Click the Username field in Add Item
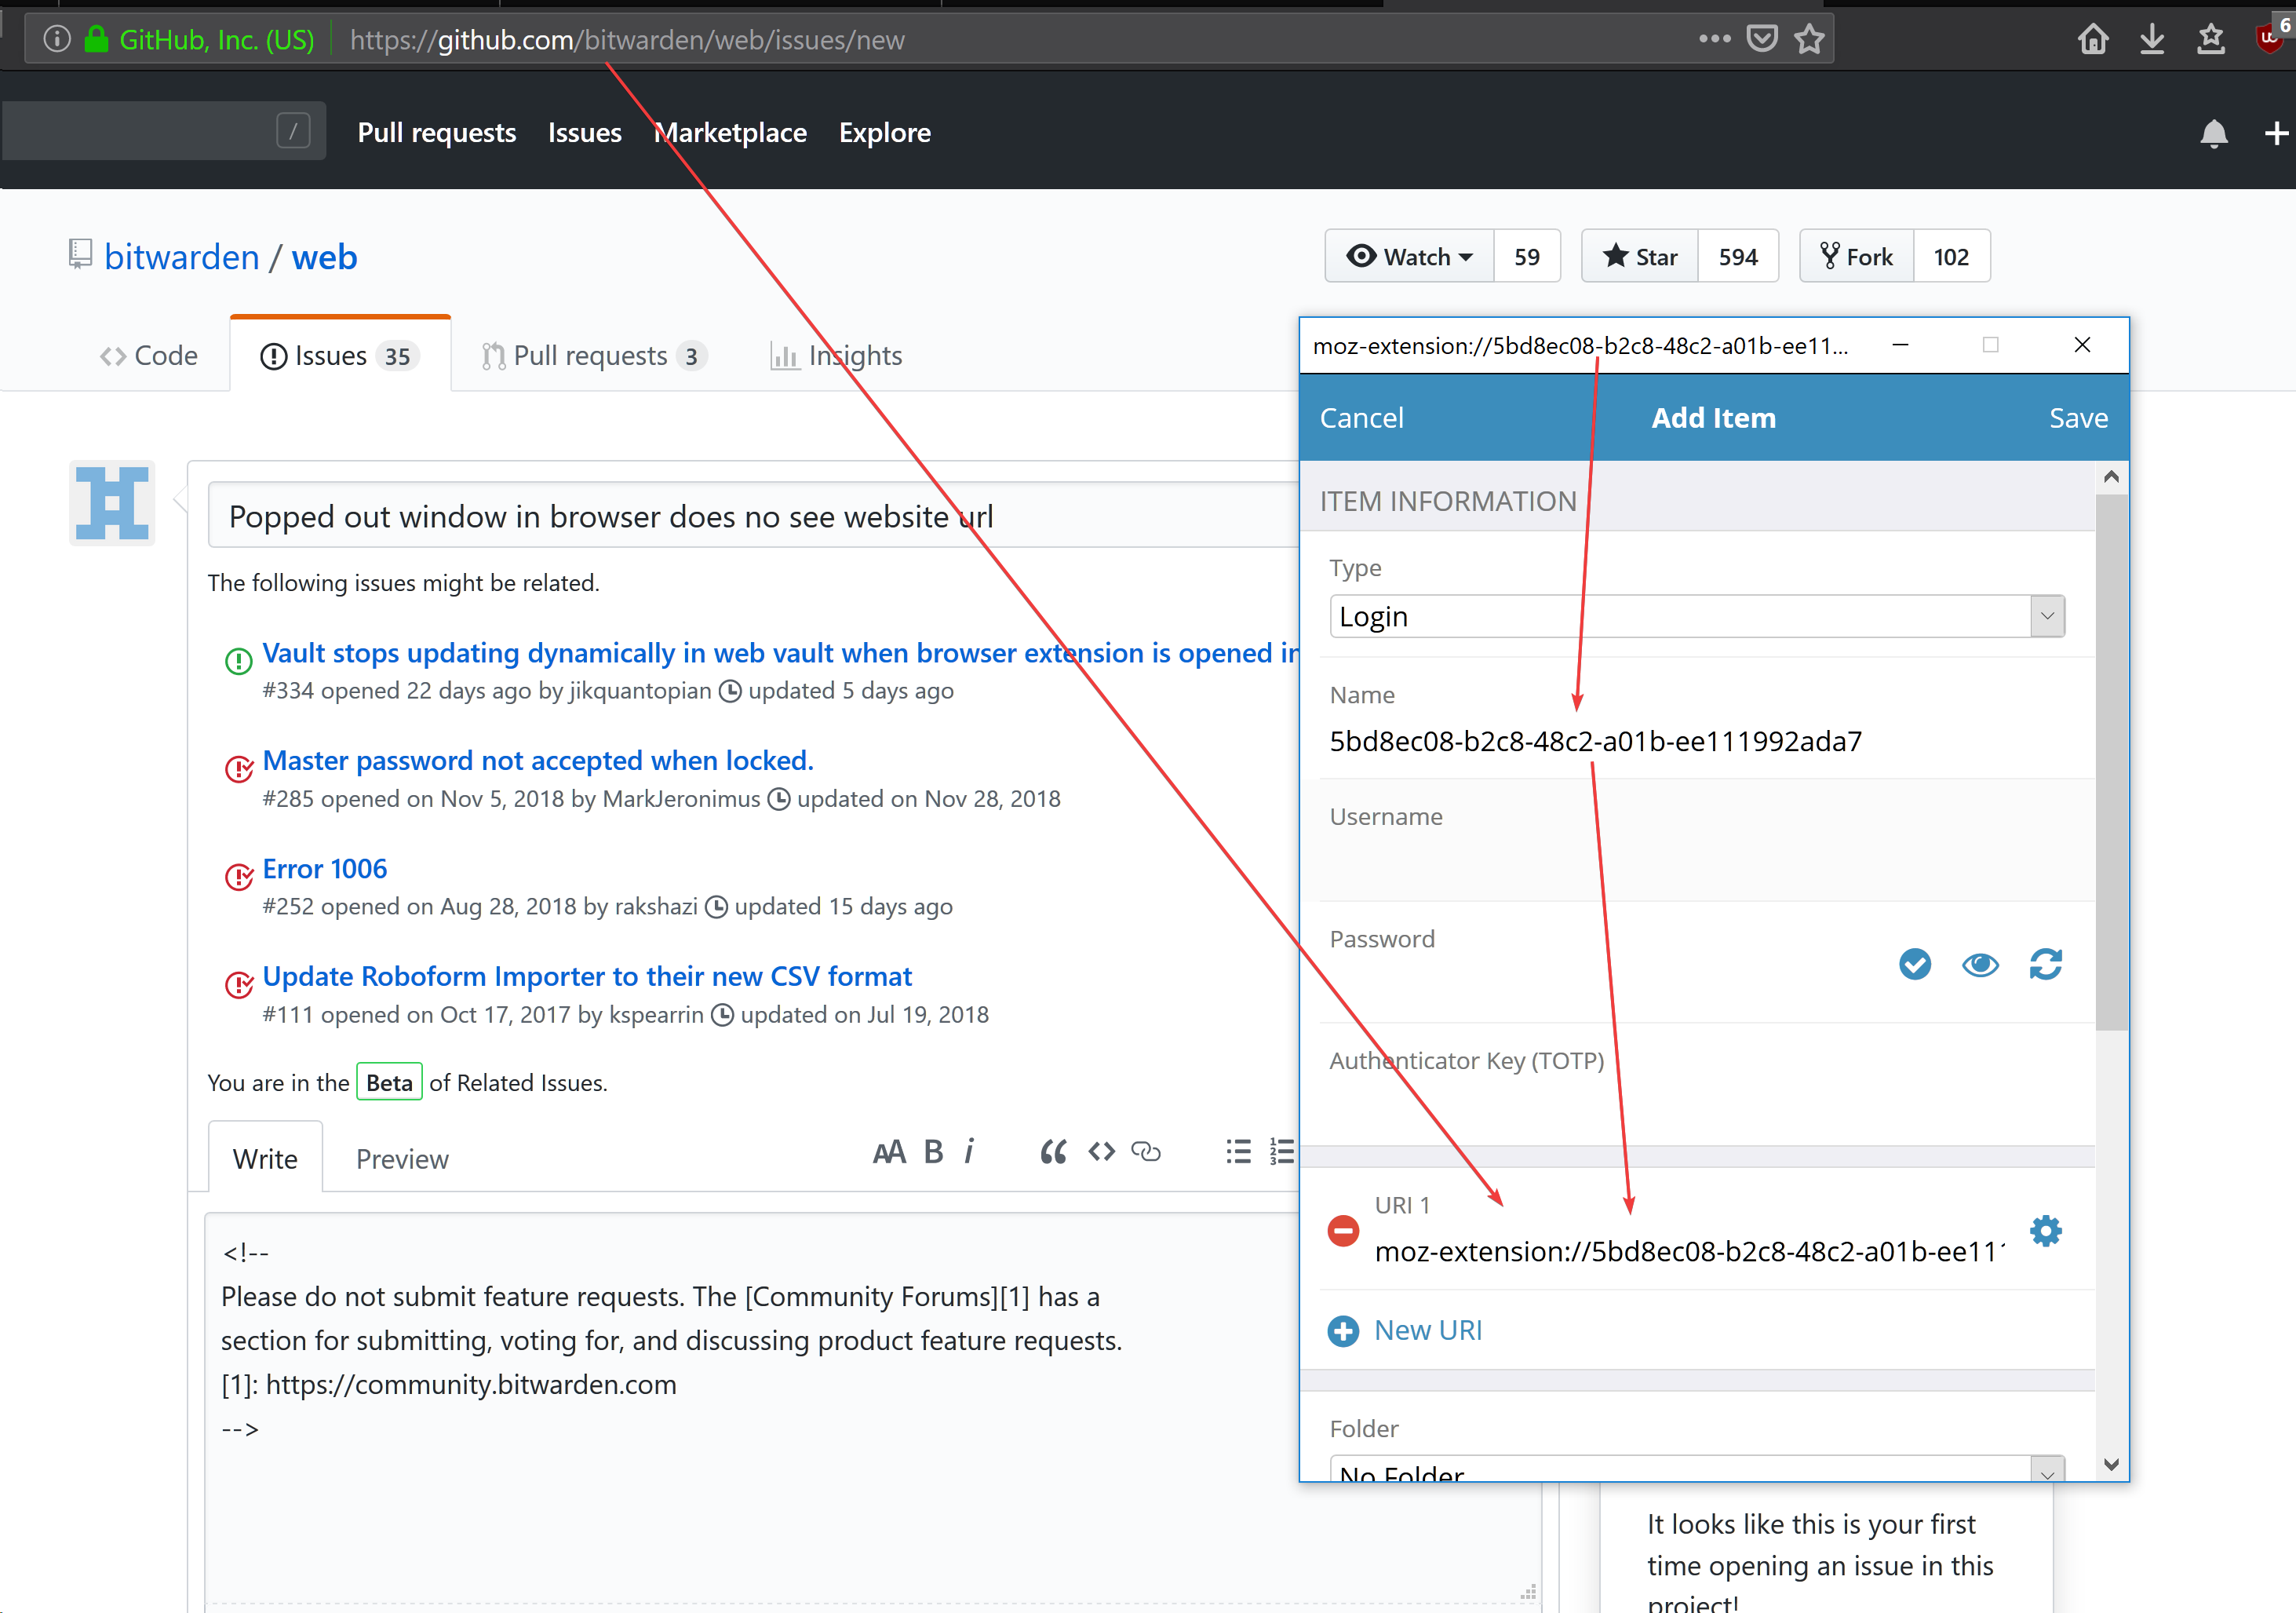 click(1697, 861)
